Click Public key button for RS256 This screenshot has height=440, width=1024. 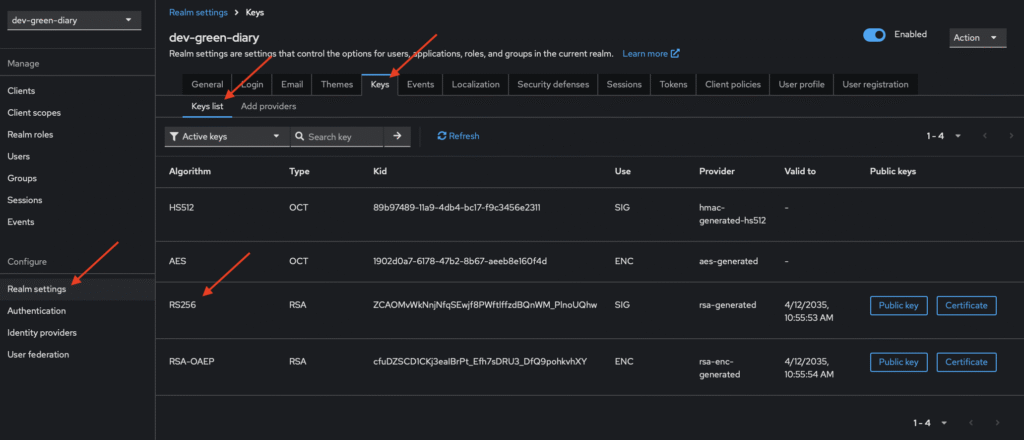(x=899, y=305)
